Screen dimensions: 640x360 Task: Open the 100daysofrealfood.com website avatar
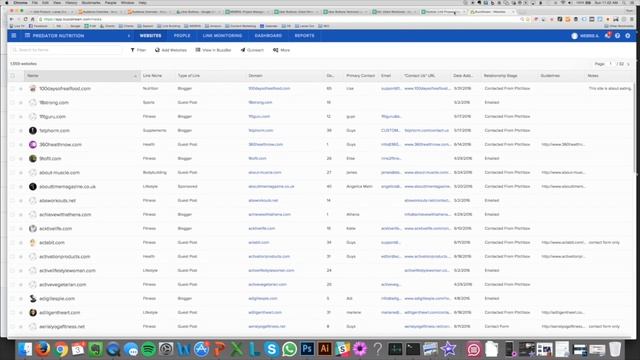33,89
